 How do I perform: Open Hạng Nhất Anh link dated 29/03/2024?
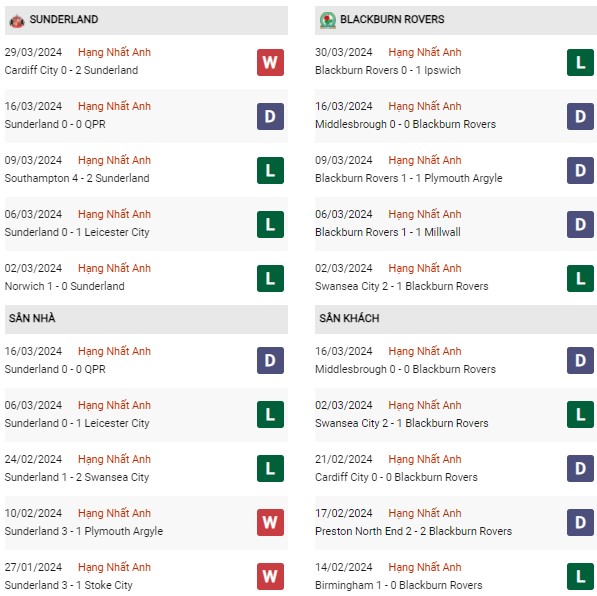click(x=114, y=52)
